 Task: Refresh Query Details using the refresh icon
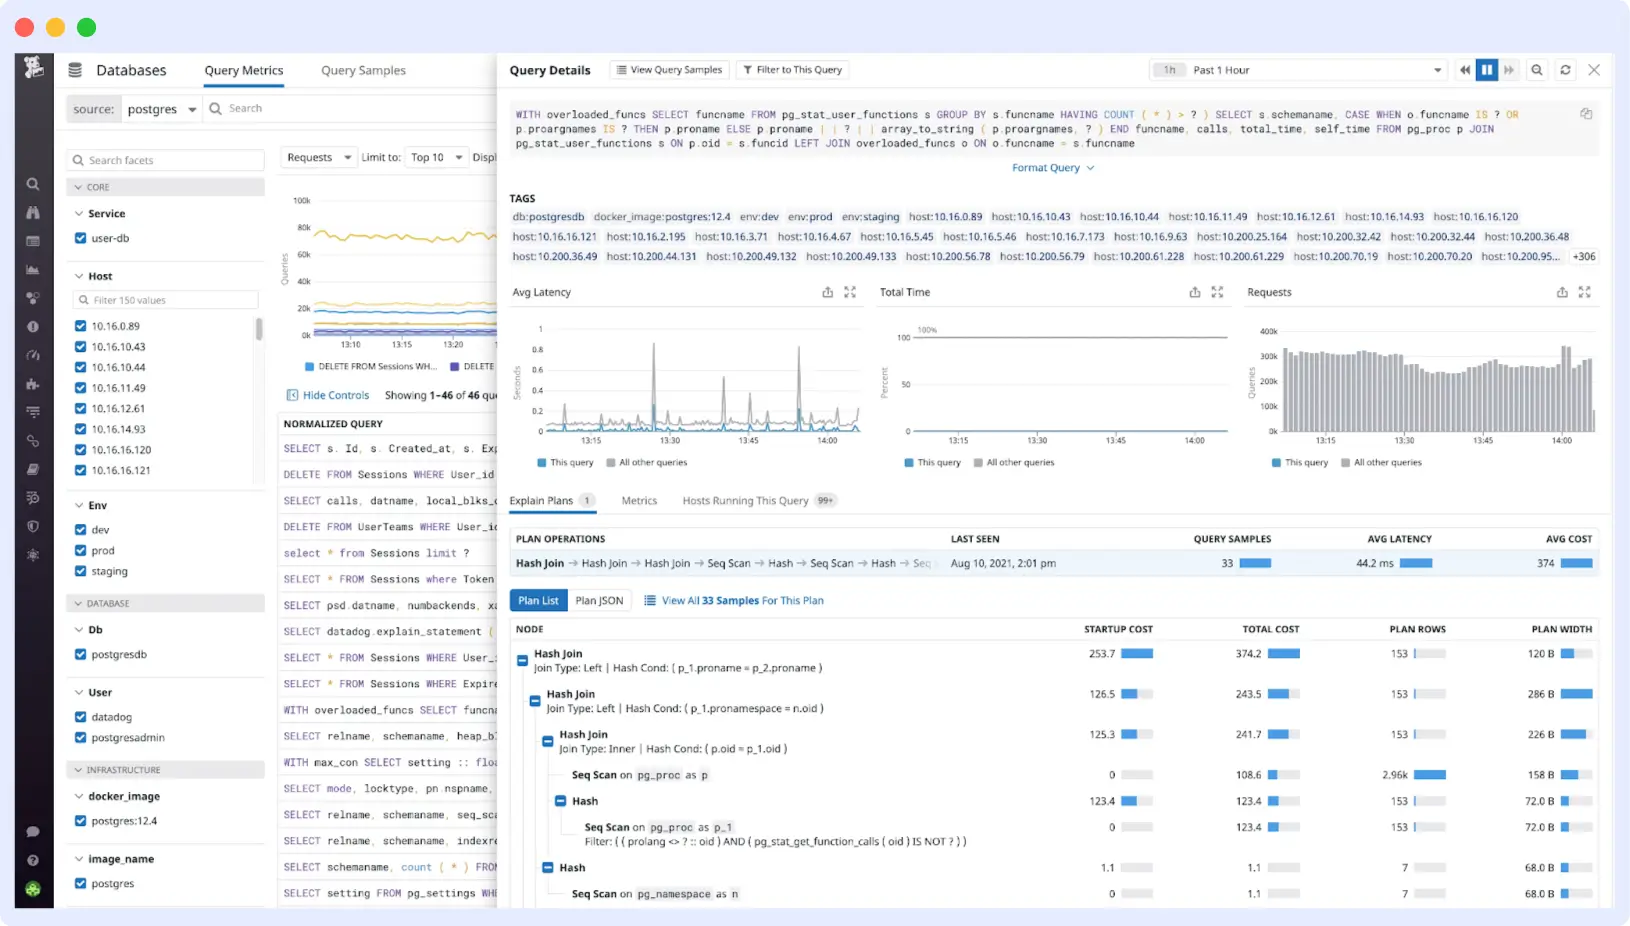pos(1565,69)
